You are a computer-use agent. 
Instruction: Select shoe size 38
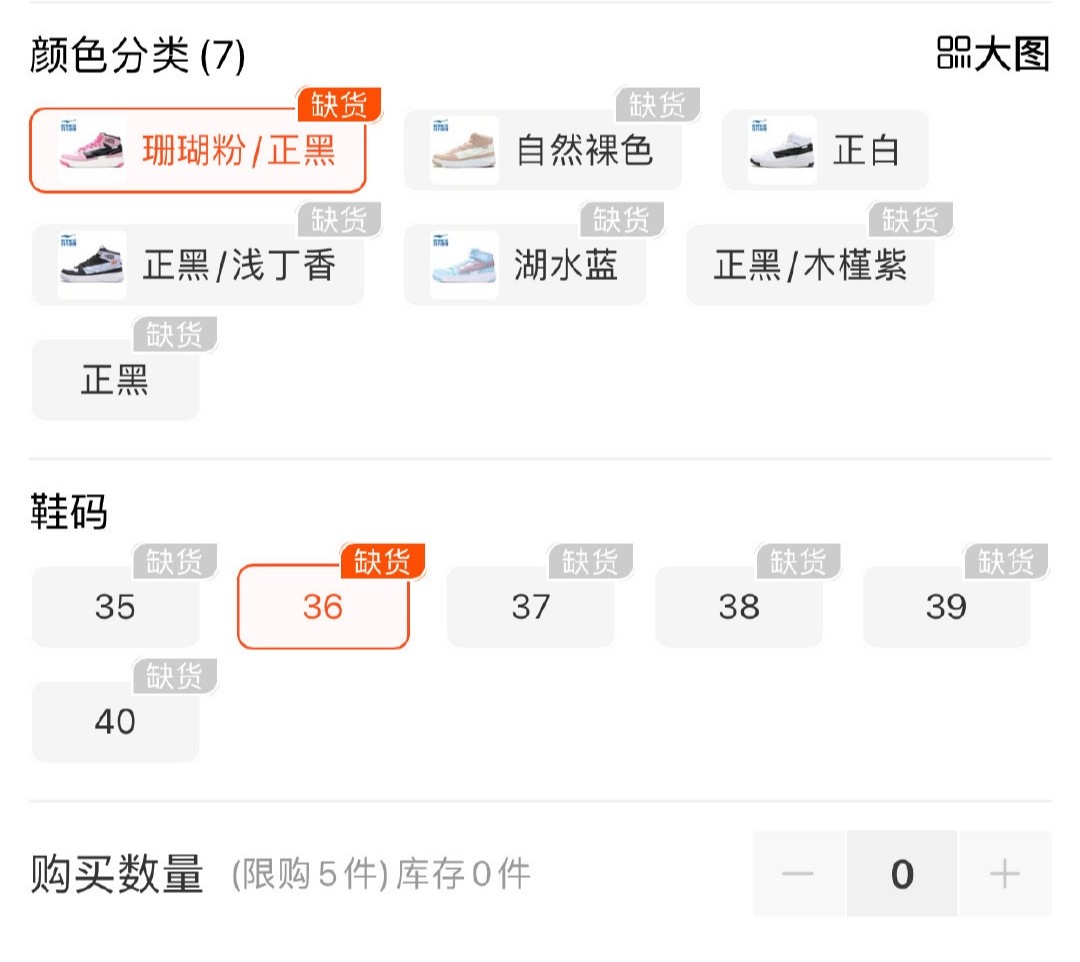pyautogui.click(x=738, y=605)
